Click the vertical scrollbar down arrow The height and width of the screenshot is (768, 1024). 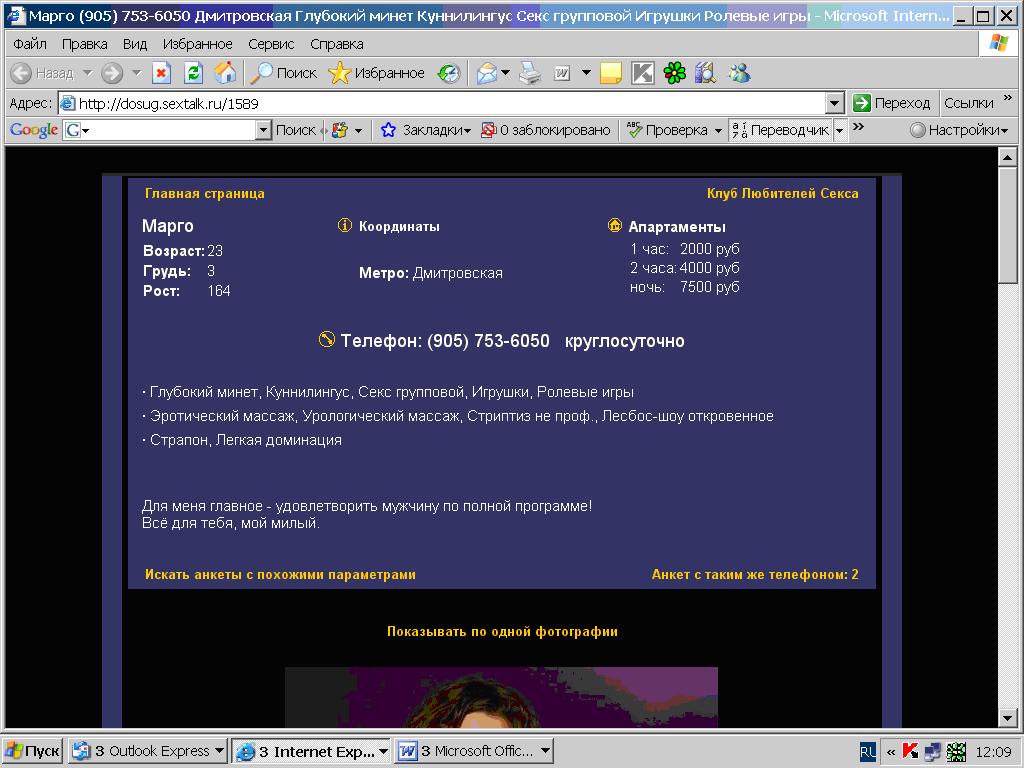coord(1008,718)
